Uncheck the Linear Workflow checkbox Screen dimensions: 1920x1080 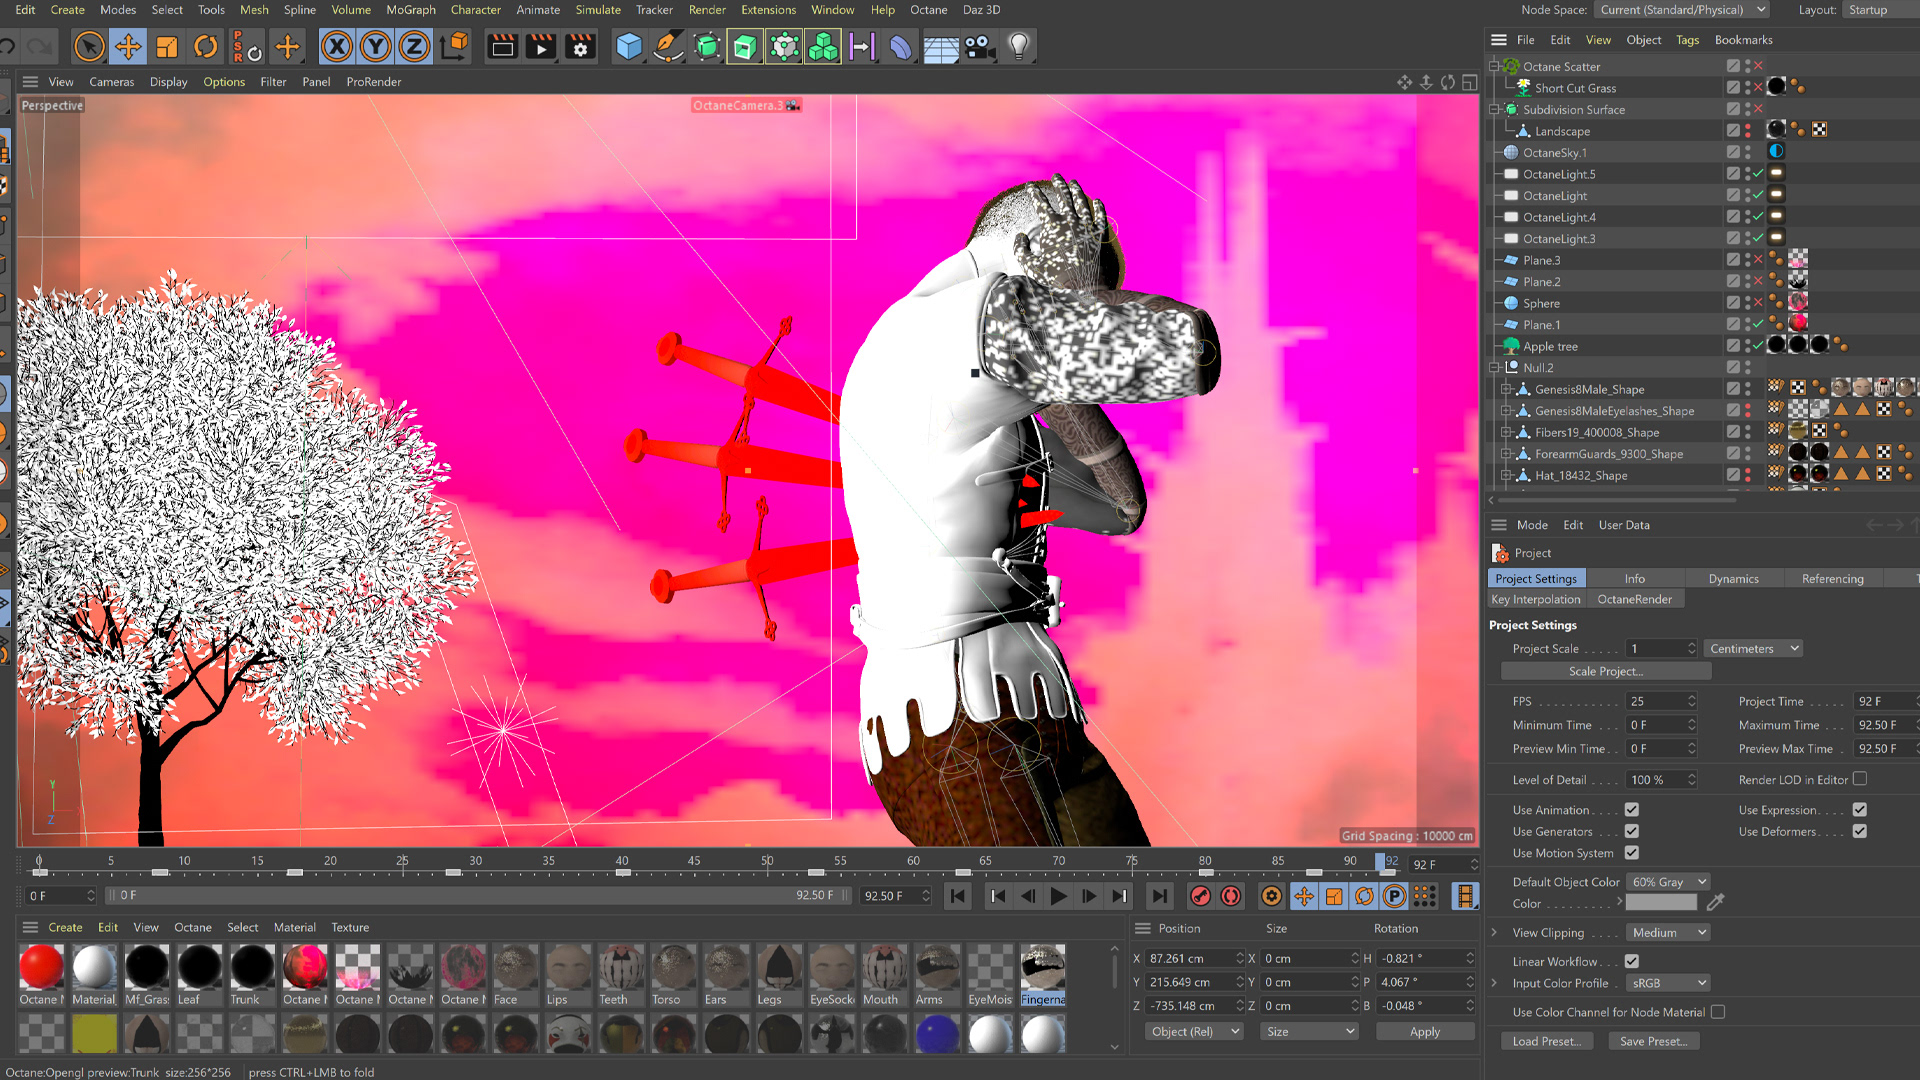(1632, 961)
